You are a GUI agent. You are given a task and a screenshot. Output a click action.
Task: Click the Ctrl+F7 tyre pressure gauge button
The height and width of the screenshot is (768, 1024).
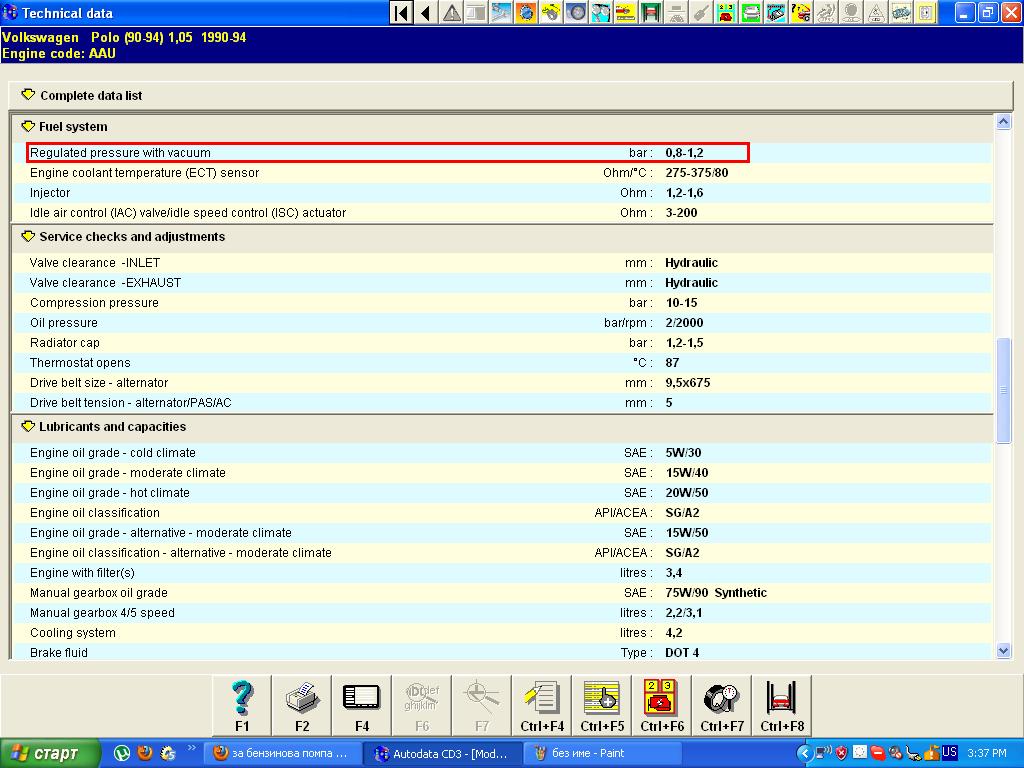[722, 705]
